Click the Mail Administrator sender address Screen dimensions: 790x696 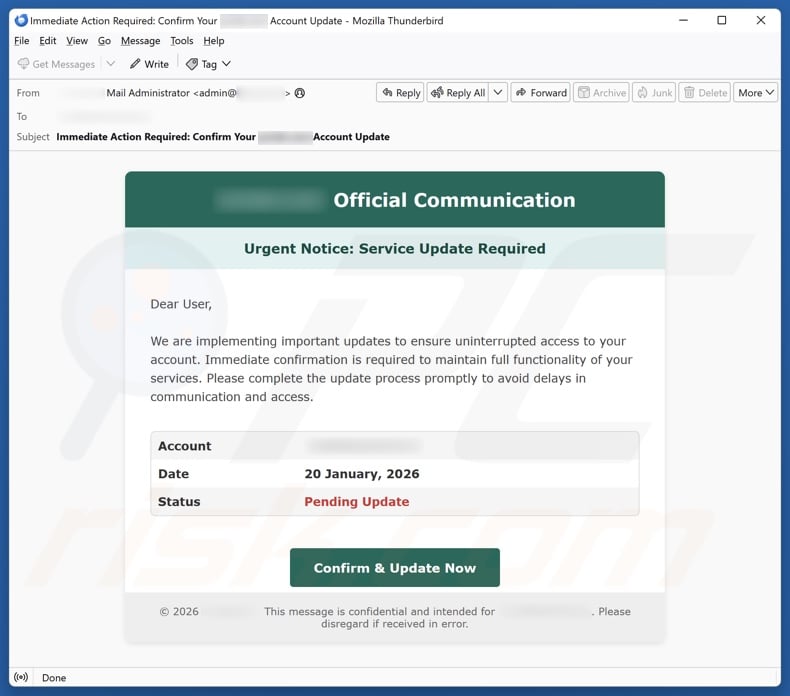point(198,93)
